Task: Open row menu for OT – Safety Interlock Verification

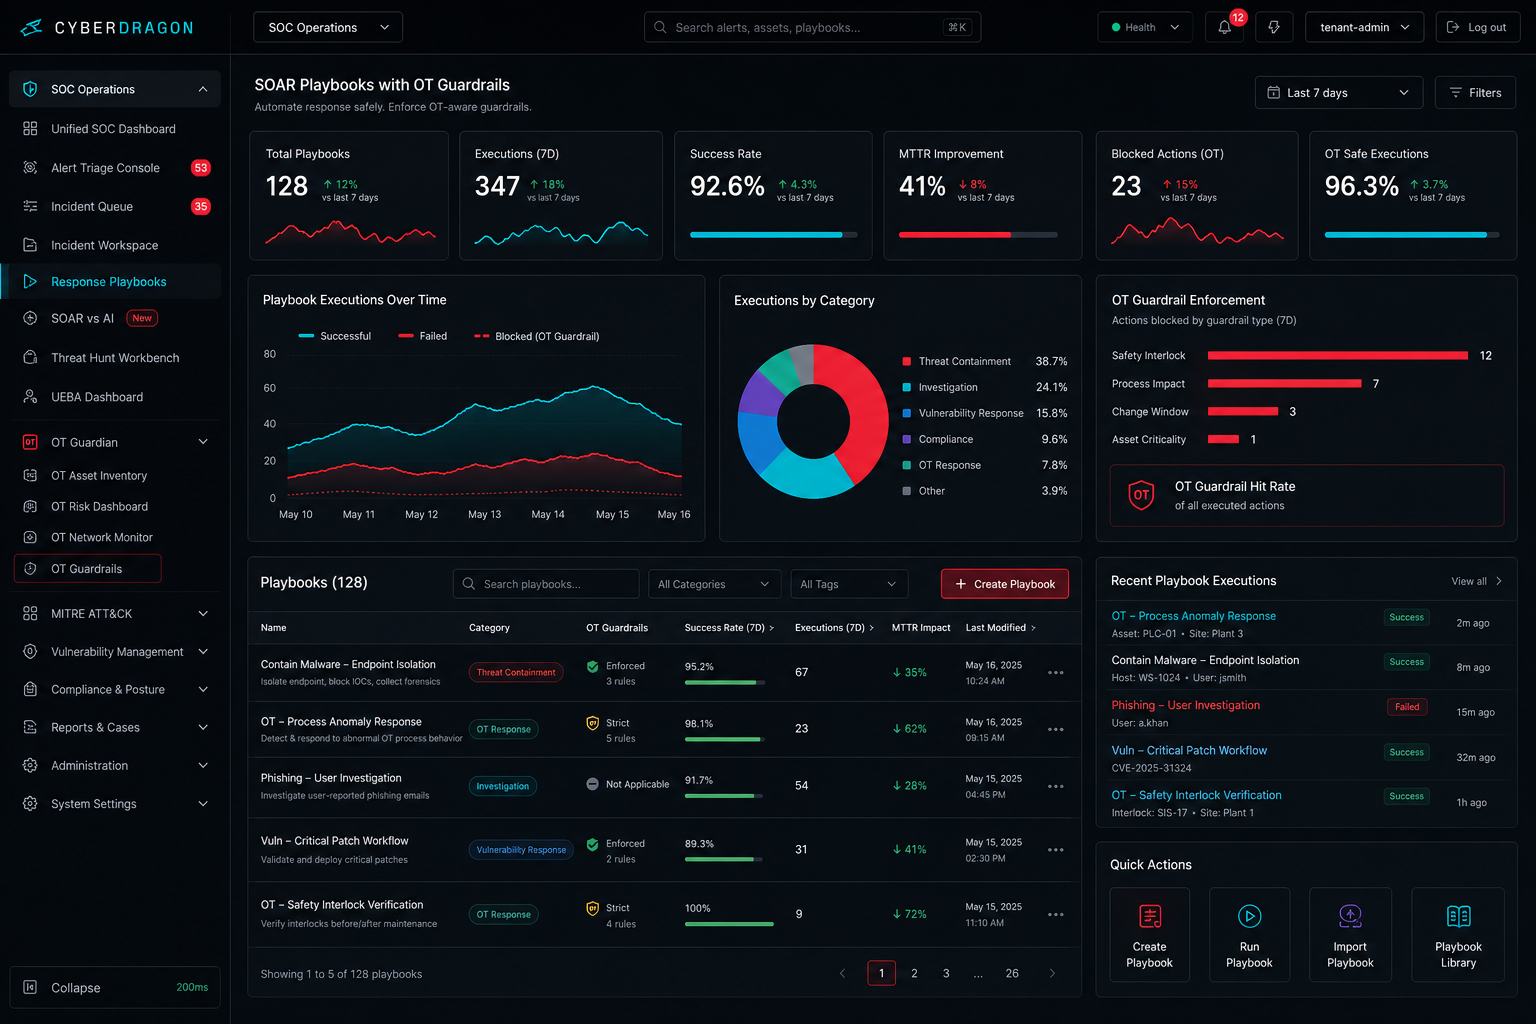Action: [x=1055, y=915]
